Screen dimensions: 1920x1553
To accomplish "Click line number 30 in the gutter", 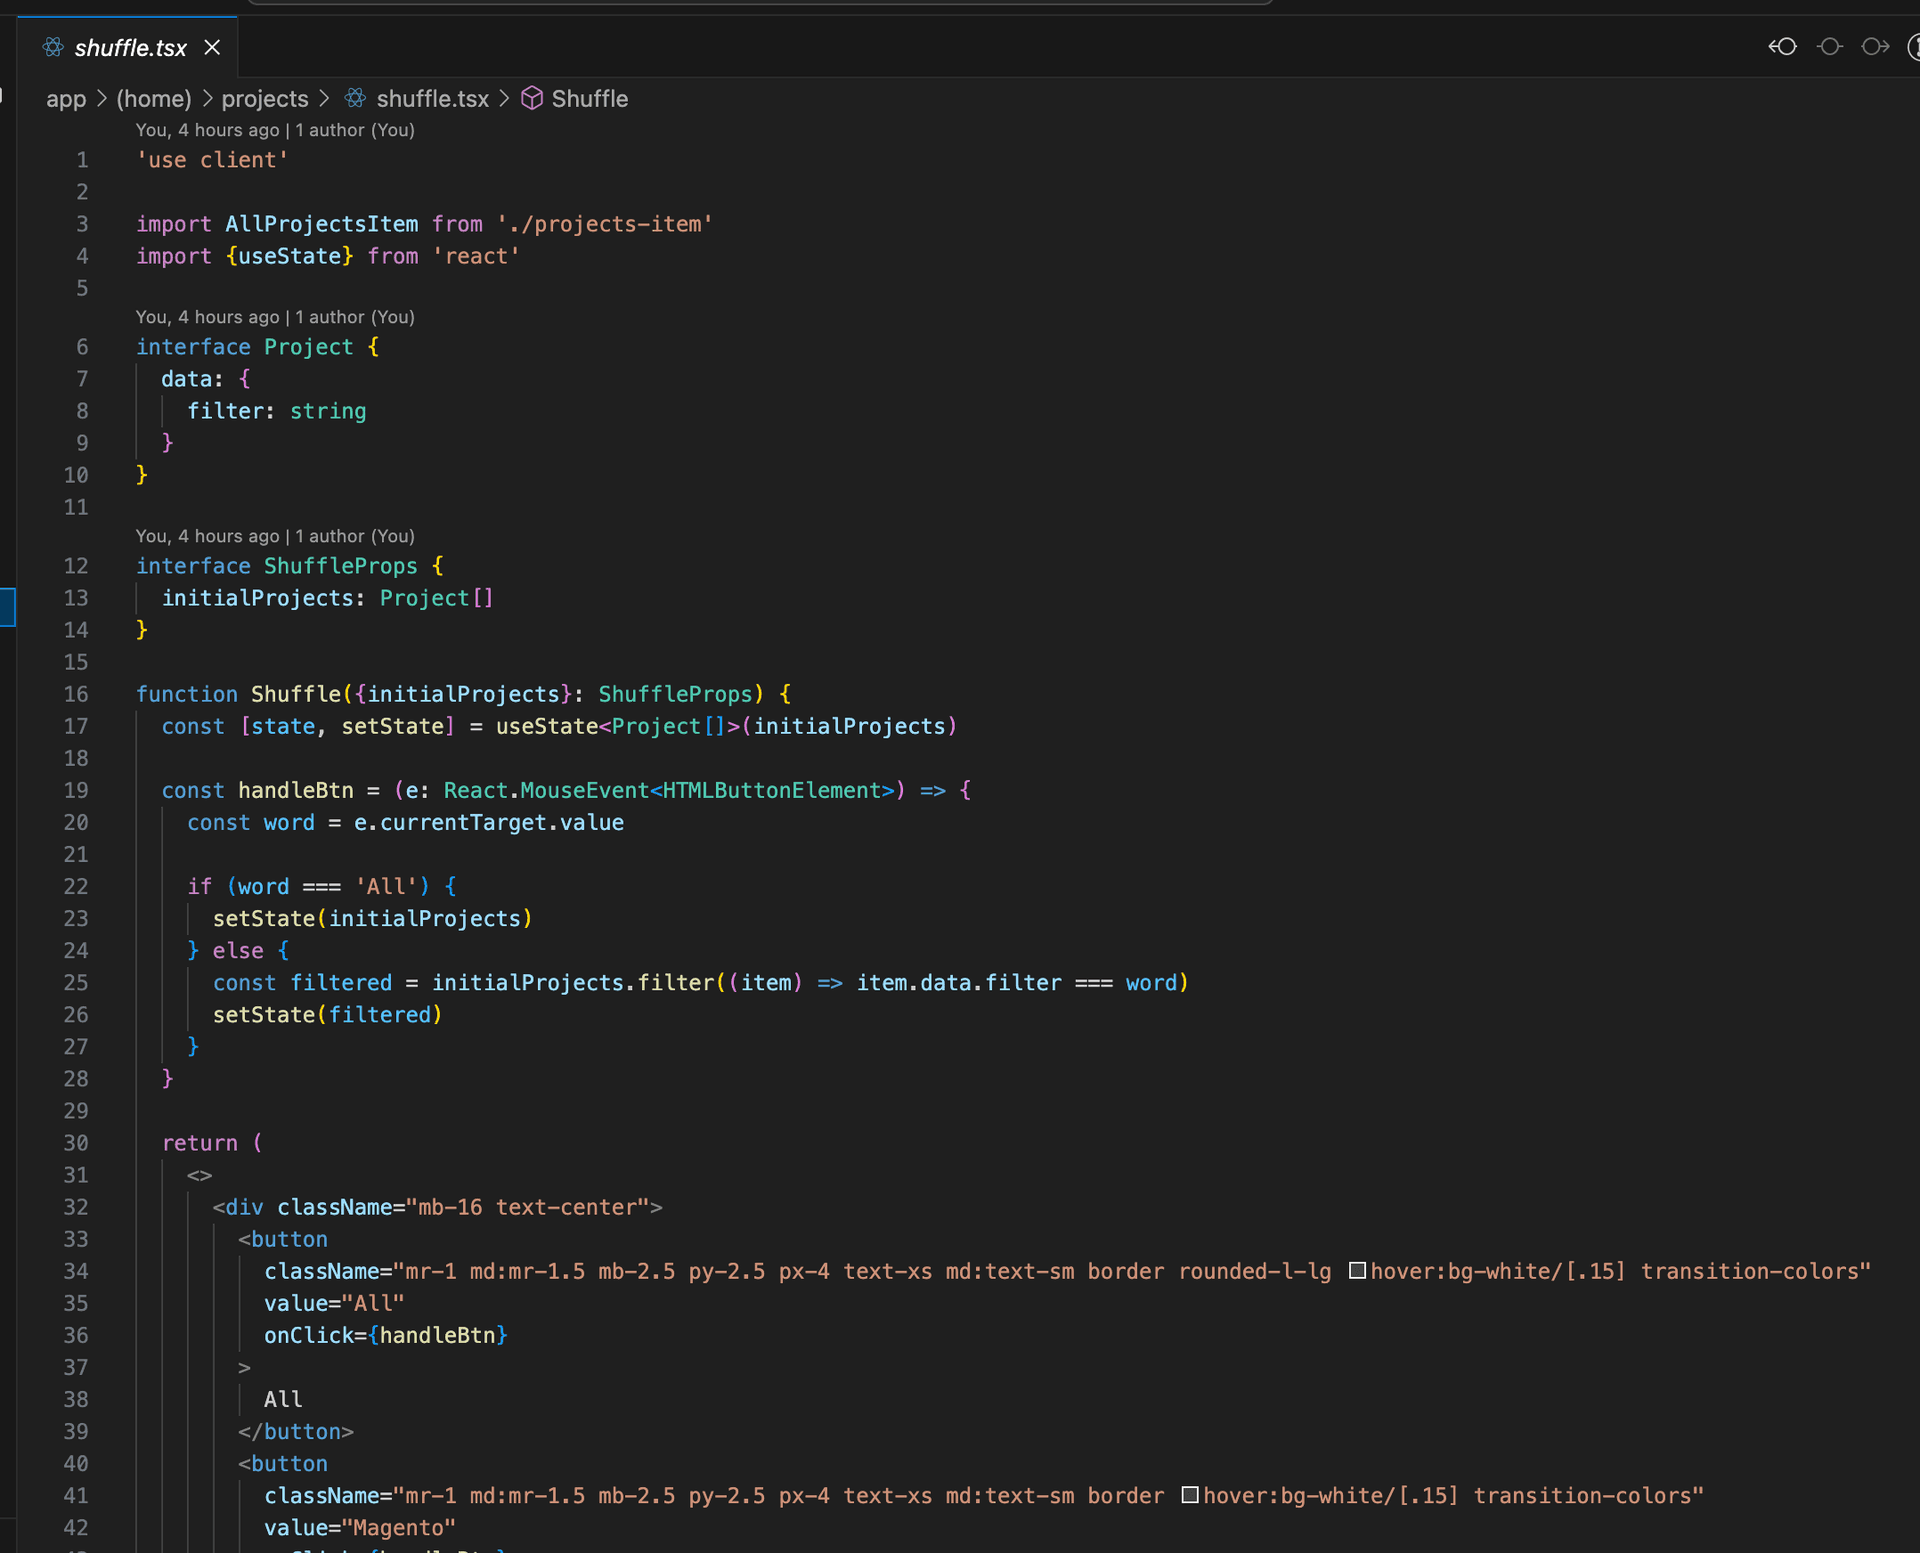I will pos(76,1143).
